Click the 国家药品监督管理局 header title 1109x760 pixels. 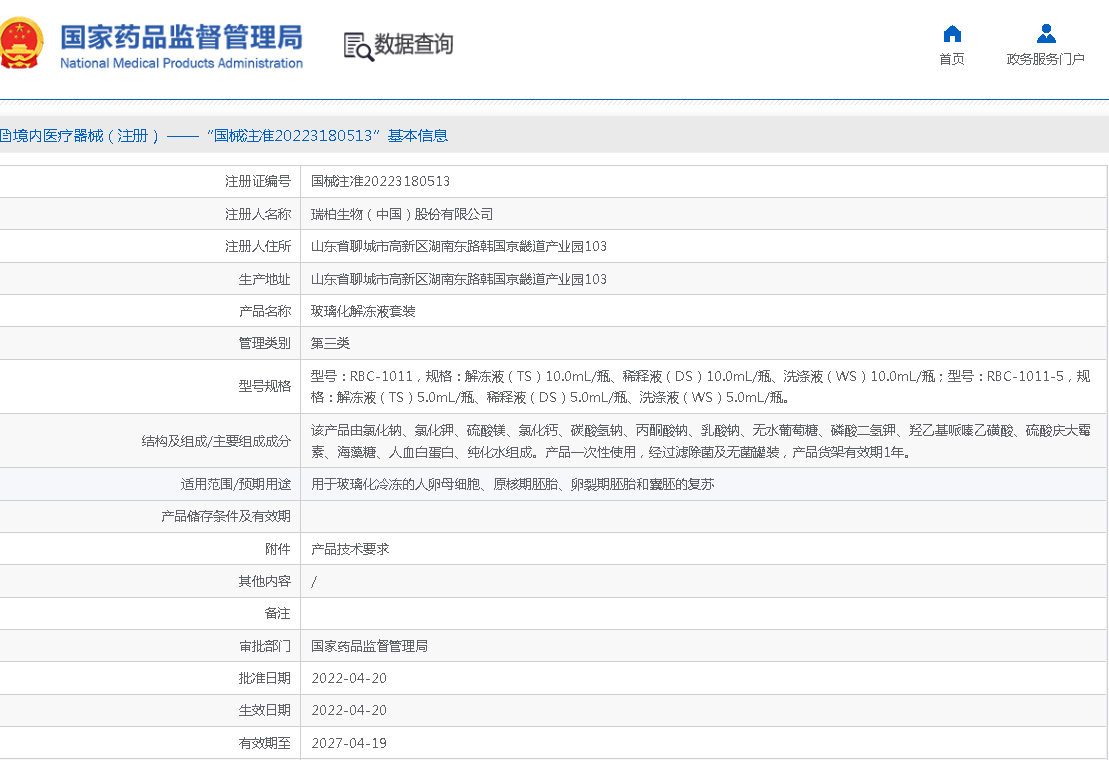pyautogui.click(x=181, y=37)
